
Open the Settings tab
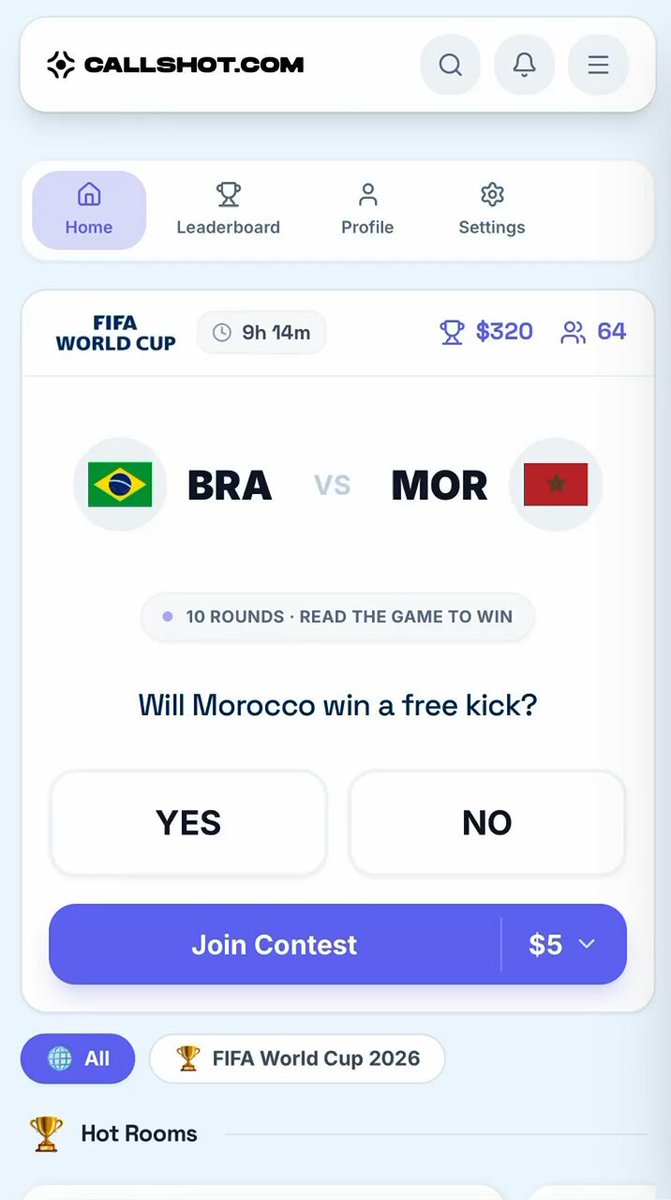492,210
